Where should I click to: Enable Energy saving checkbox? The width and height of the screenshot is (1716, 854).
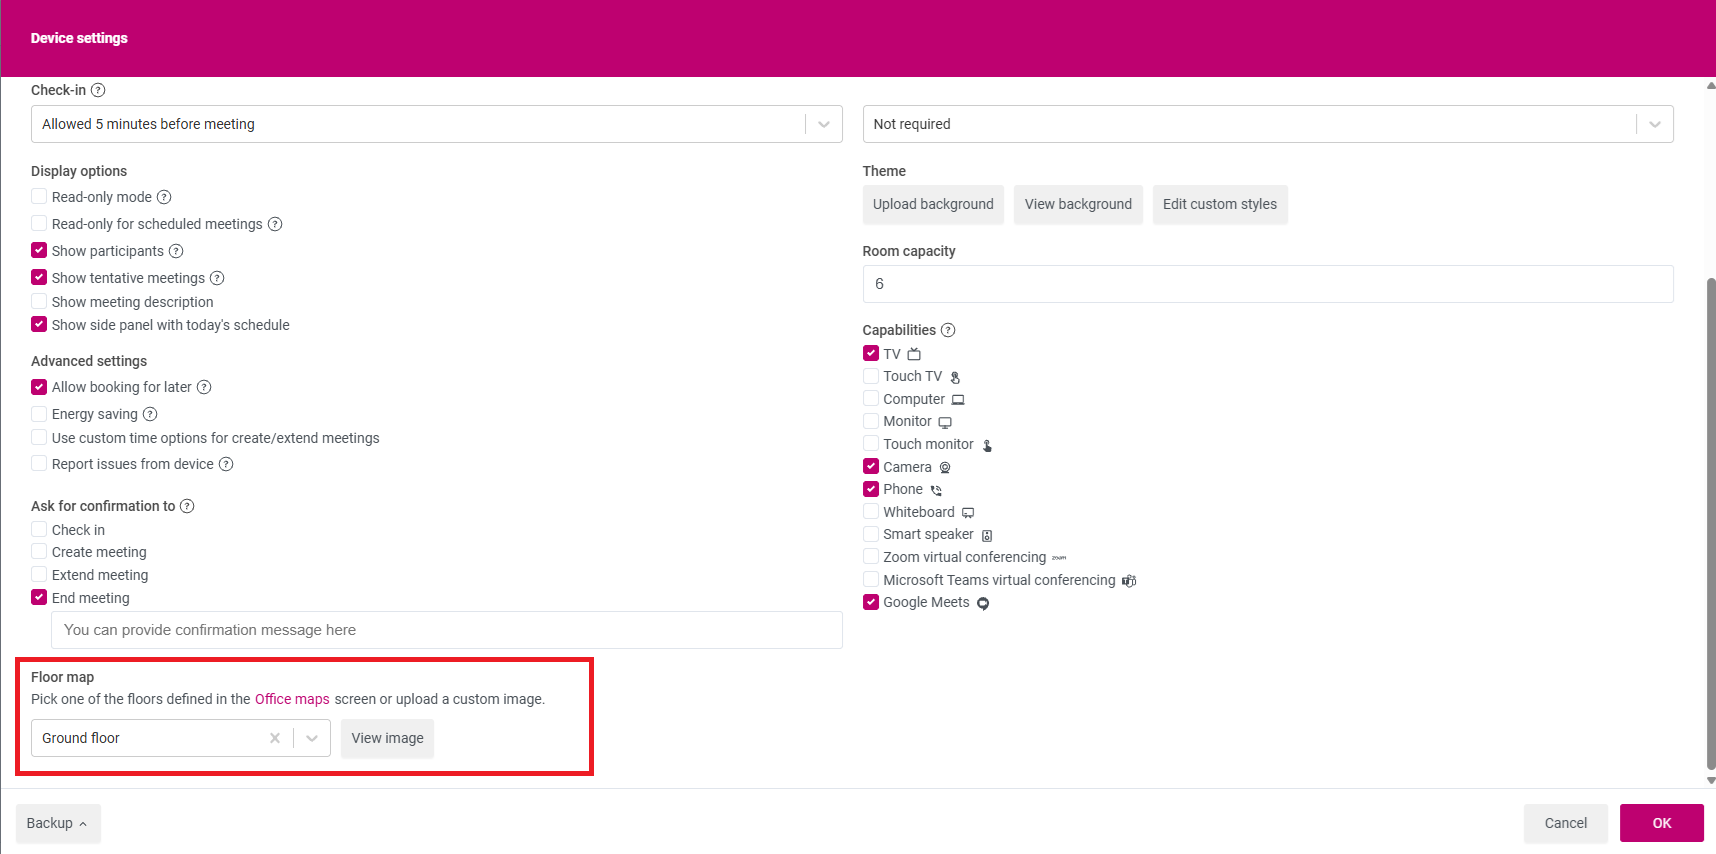point(39,413)
